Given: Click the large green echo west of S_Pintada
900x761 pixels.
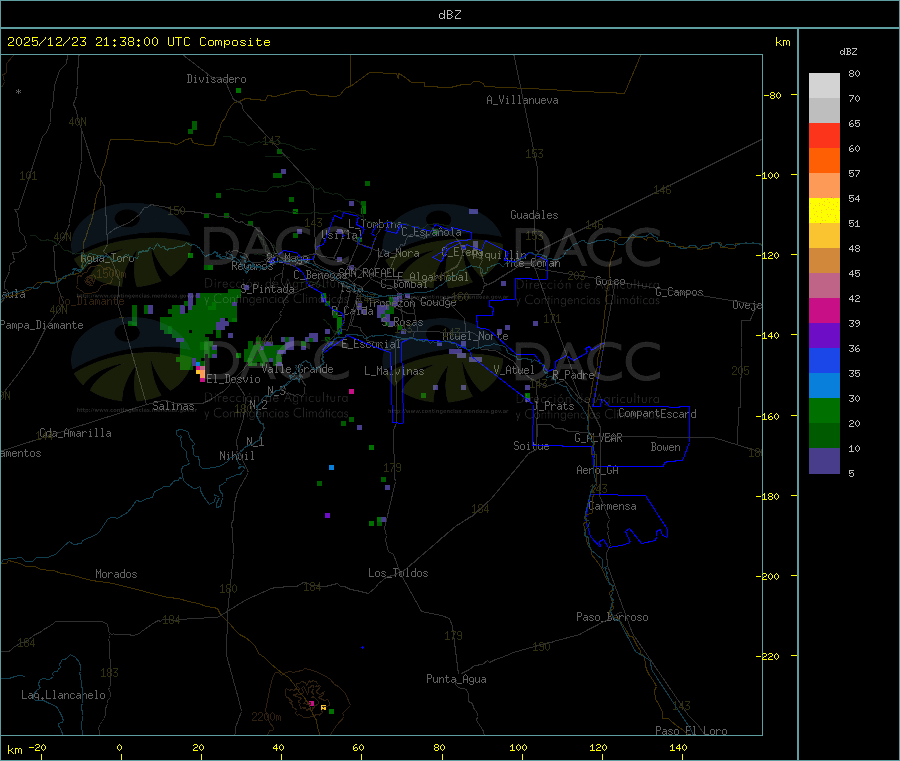Looking at the screenshot, I should (200, 329).
